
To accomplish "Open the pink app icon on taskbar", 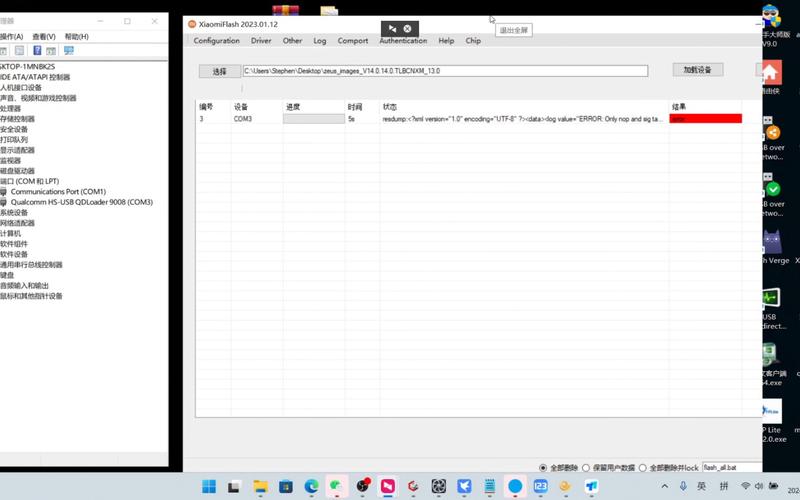I will pos(388,486).
